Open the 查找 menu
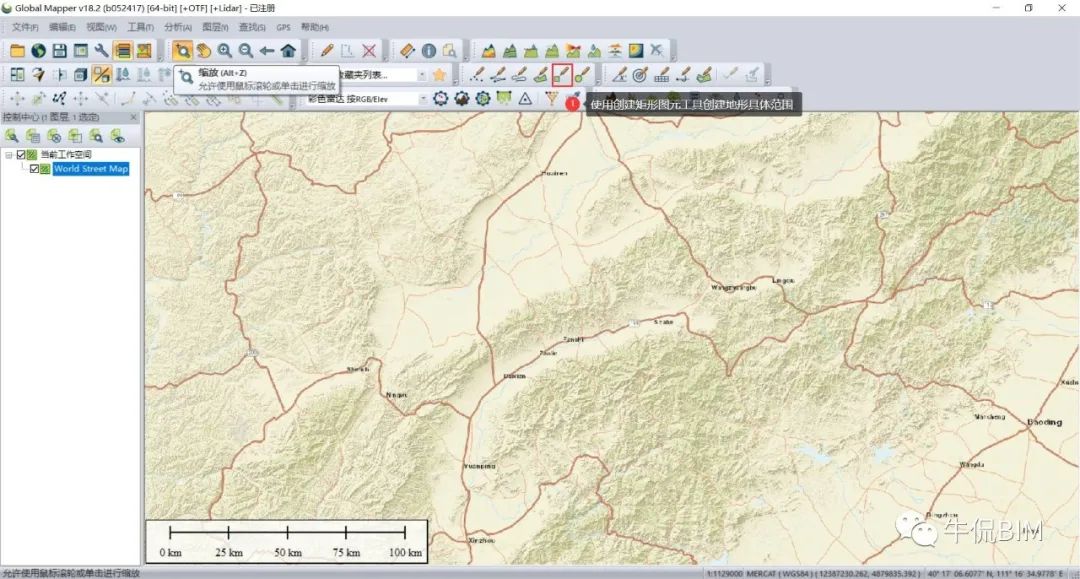Image resolution: width=1080 pixels, height=579 pixels. coord(252,27)
